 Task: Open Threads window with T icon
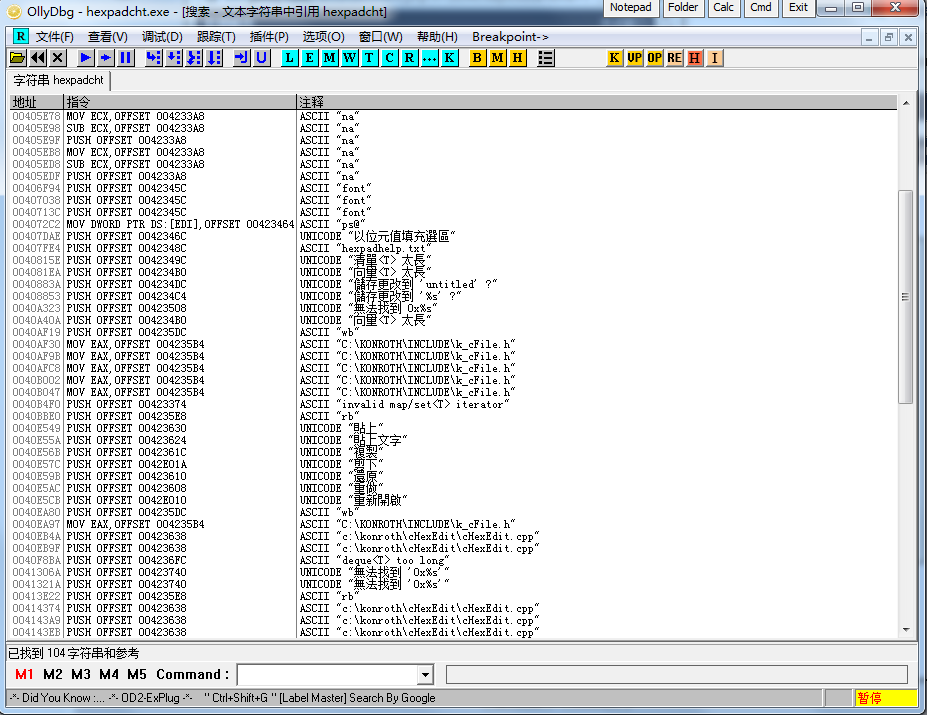(x=369, y=58)
